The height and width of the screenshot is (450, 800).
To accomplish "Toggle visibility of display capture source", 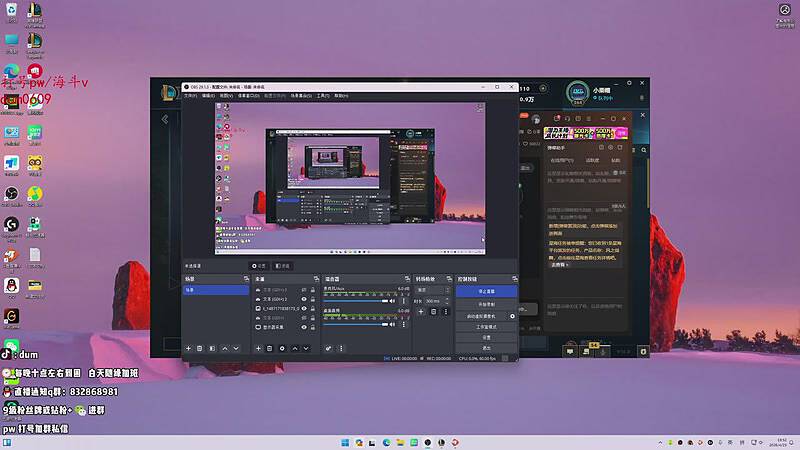I will point(302,327).
